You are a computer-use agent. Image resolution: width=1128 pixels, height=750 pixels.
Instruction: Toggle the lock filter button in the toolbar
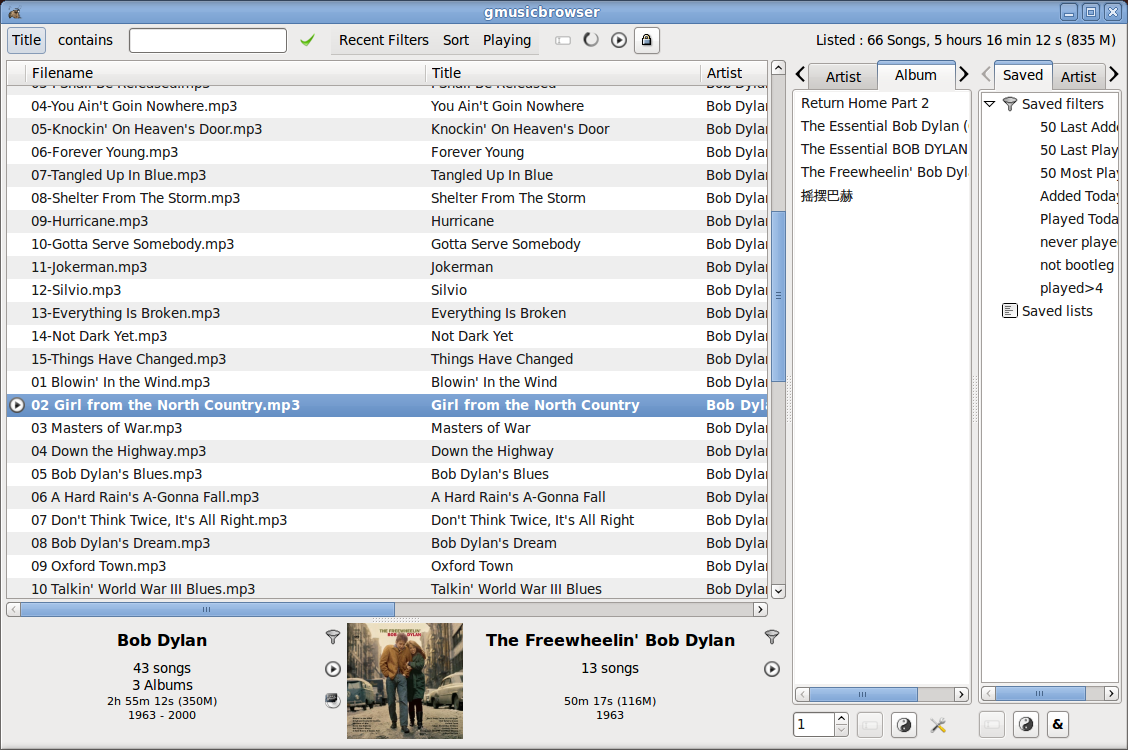tap(647, 40)
